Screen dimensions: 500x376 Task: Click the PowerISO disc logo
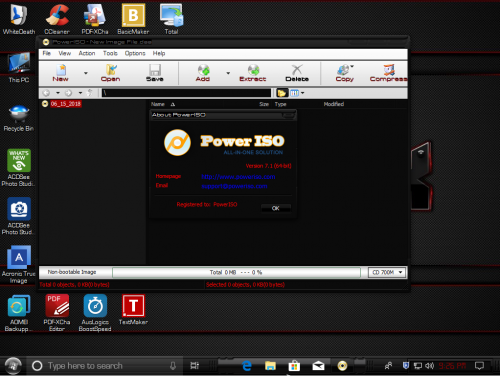click(177, 143)
